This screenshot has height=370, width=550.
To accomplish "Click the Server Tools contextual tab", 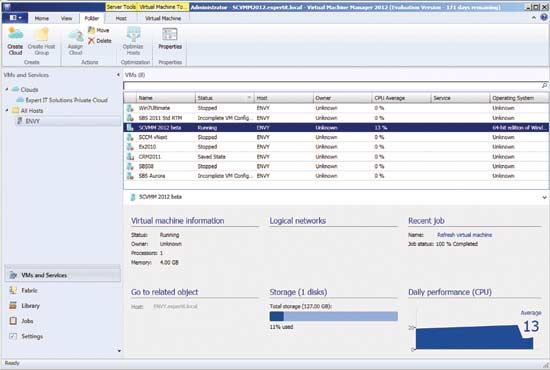I will pos(121,7).
